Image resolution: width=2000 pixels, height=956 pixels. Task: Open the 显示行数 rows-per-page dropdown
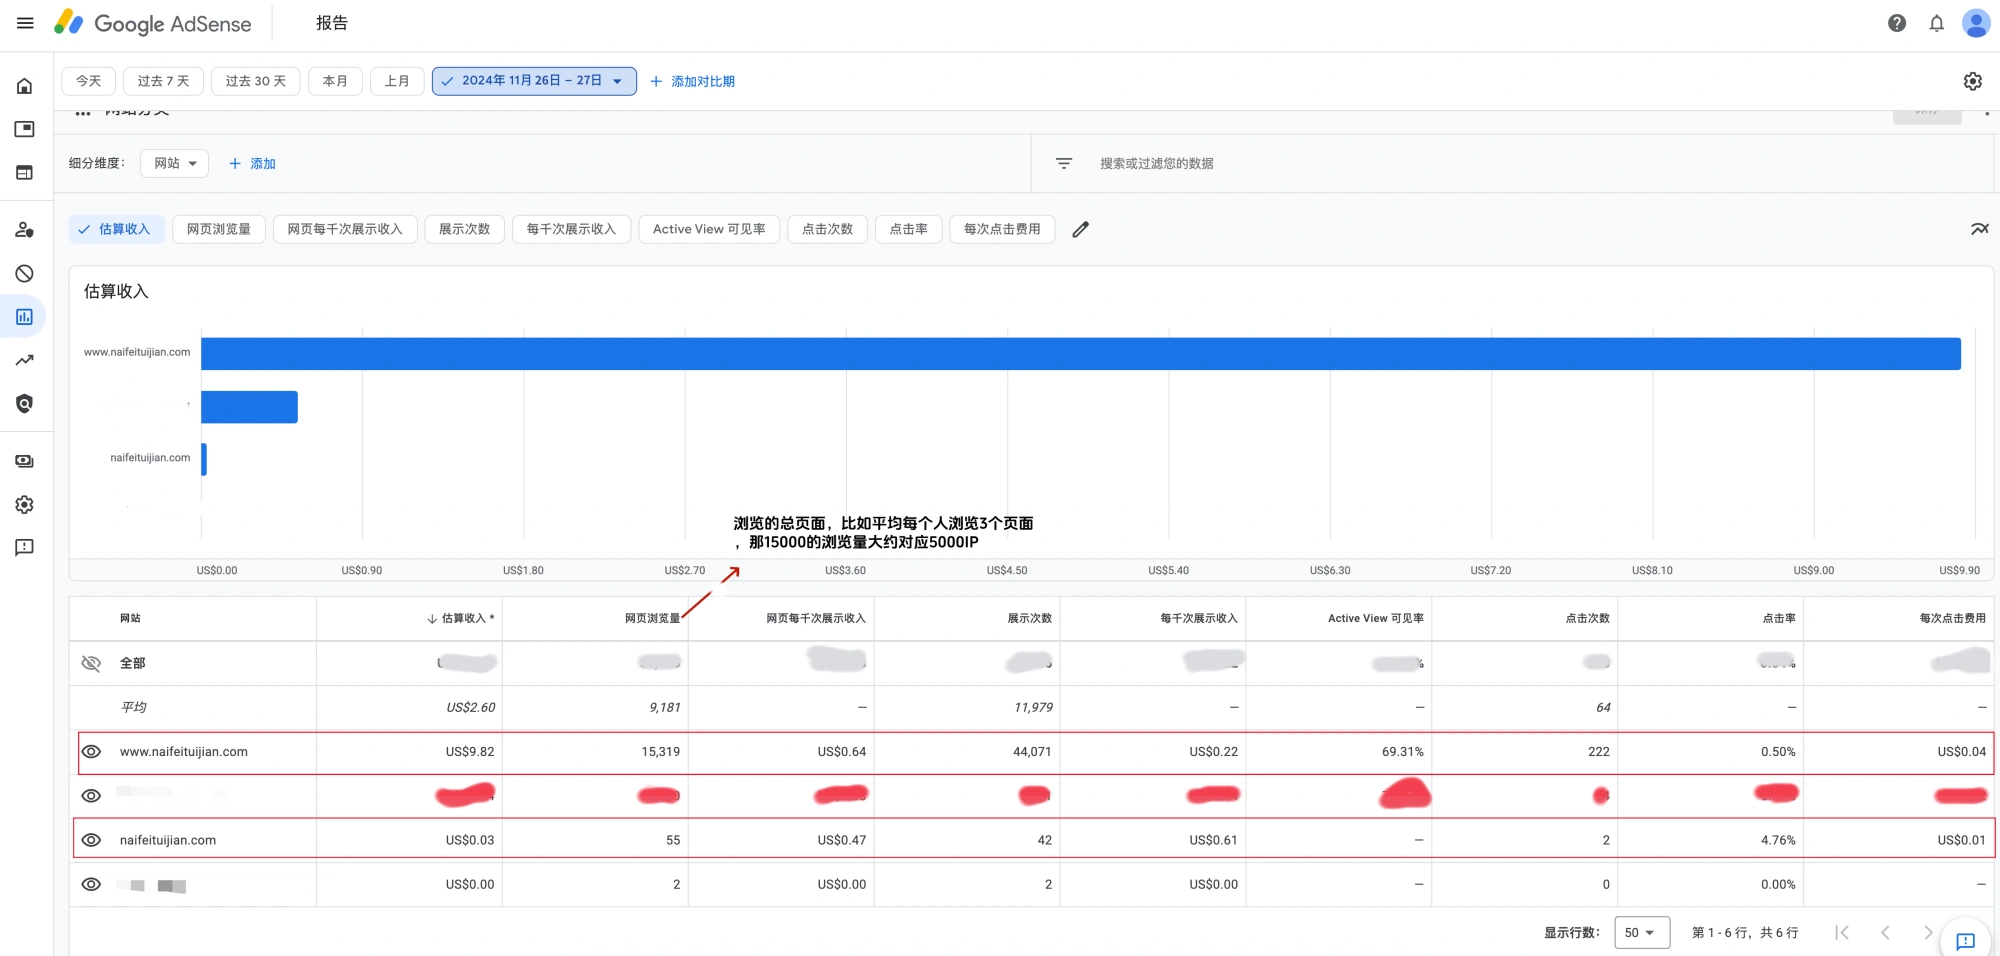pos(1641,932)
